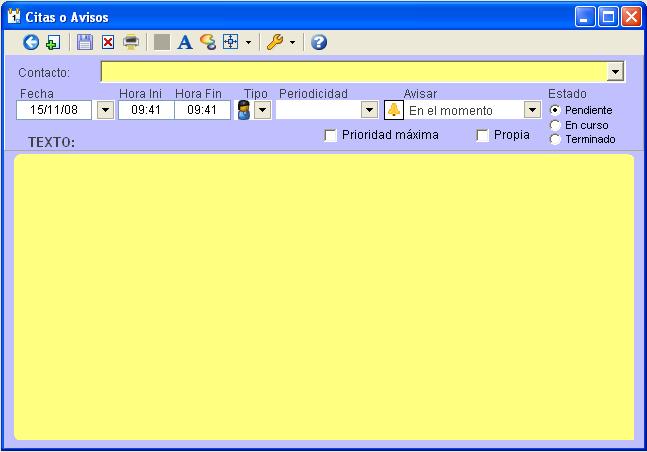Open the Fecha calendar dropdown
The height and width of the screenshot is (452, 647).
click(106, 110)
